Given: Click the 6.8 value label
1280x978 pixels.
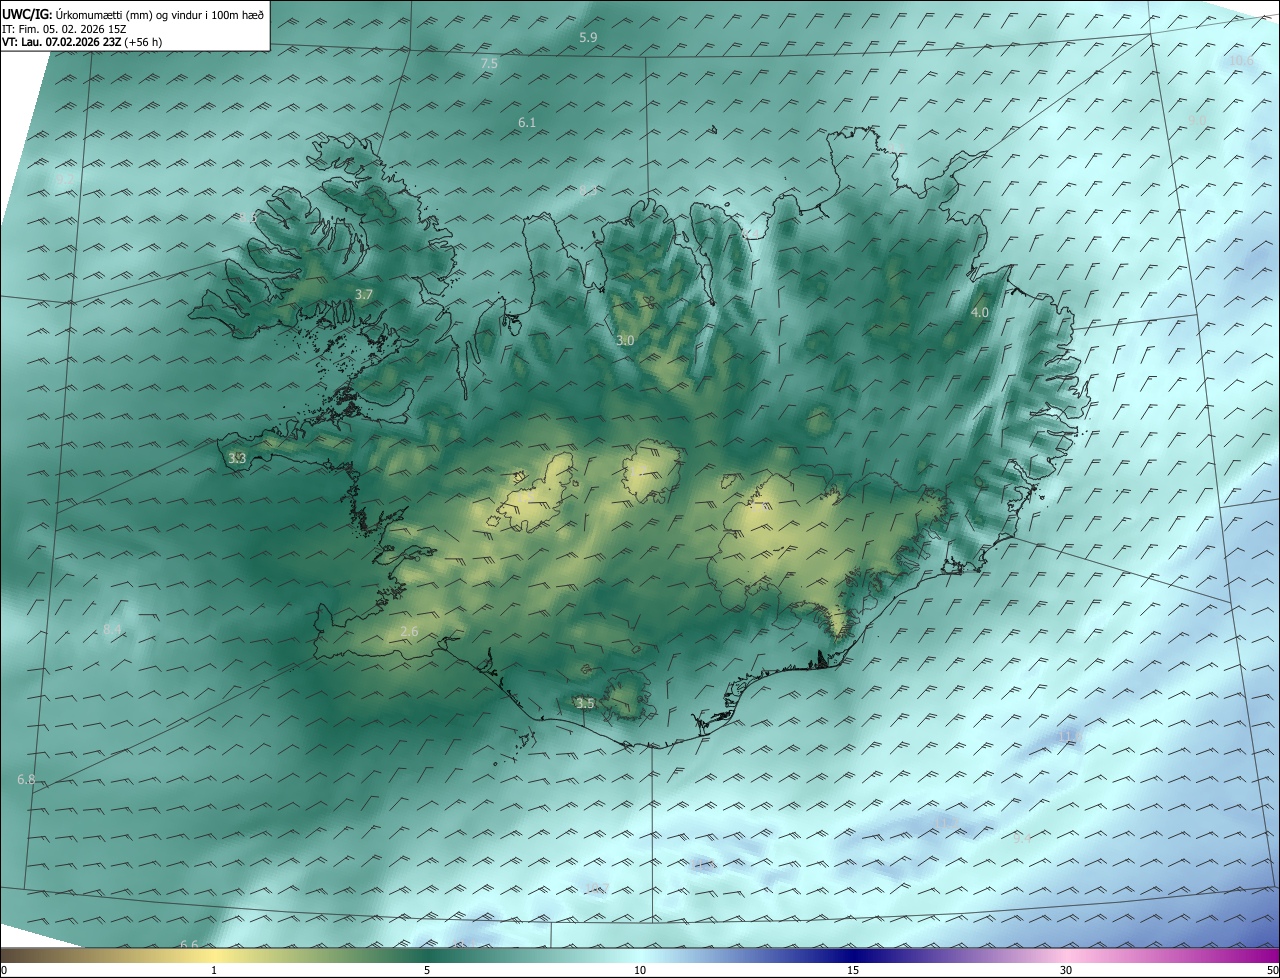Looking at the screenshot, I should tap(26, 779).
